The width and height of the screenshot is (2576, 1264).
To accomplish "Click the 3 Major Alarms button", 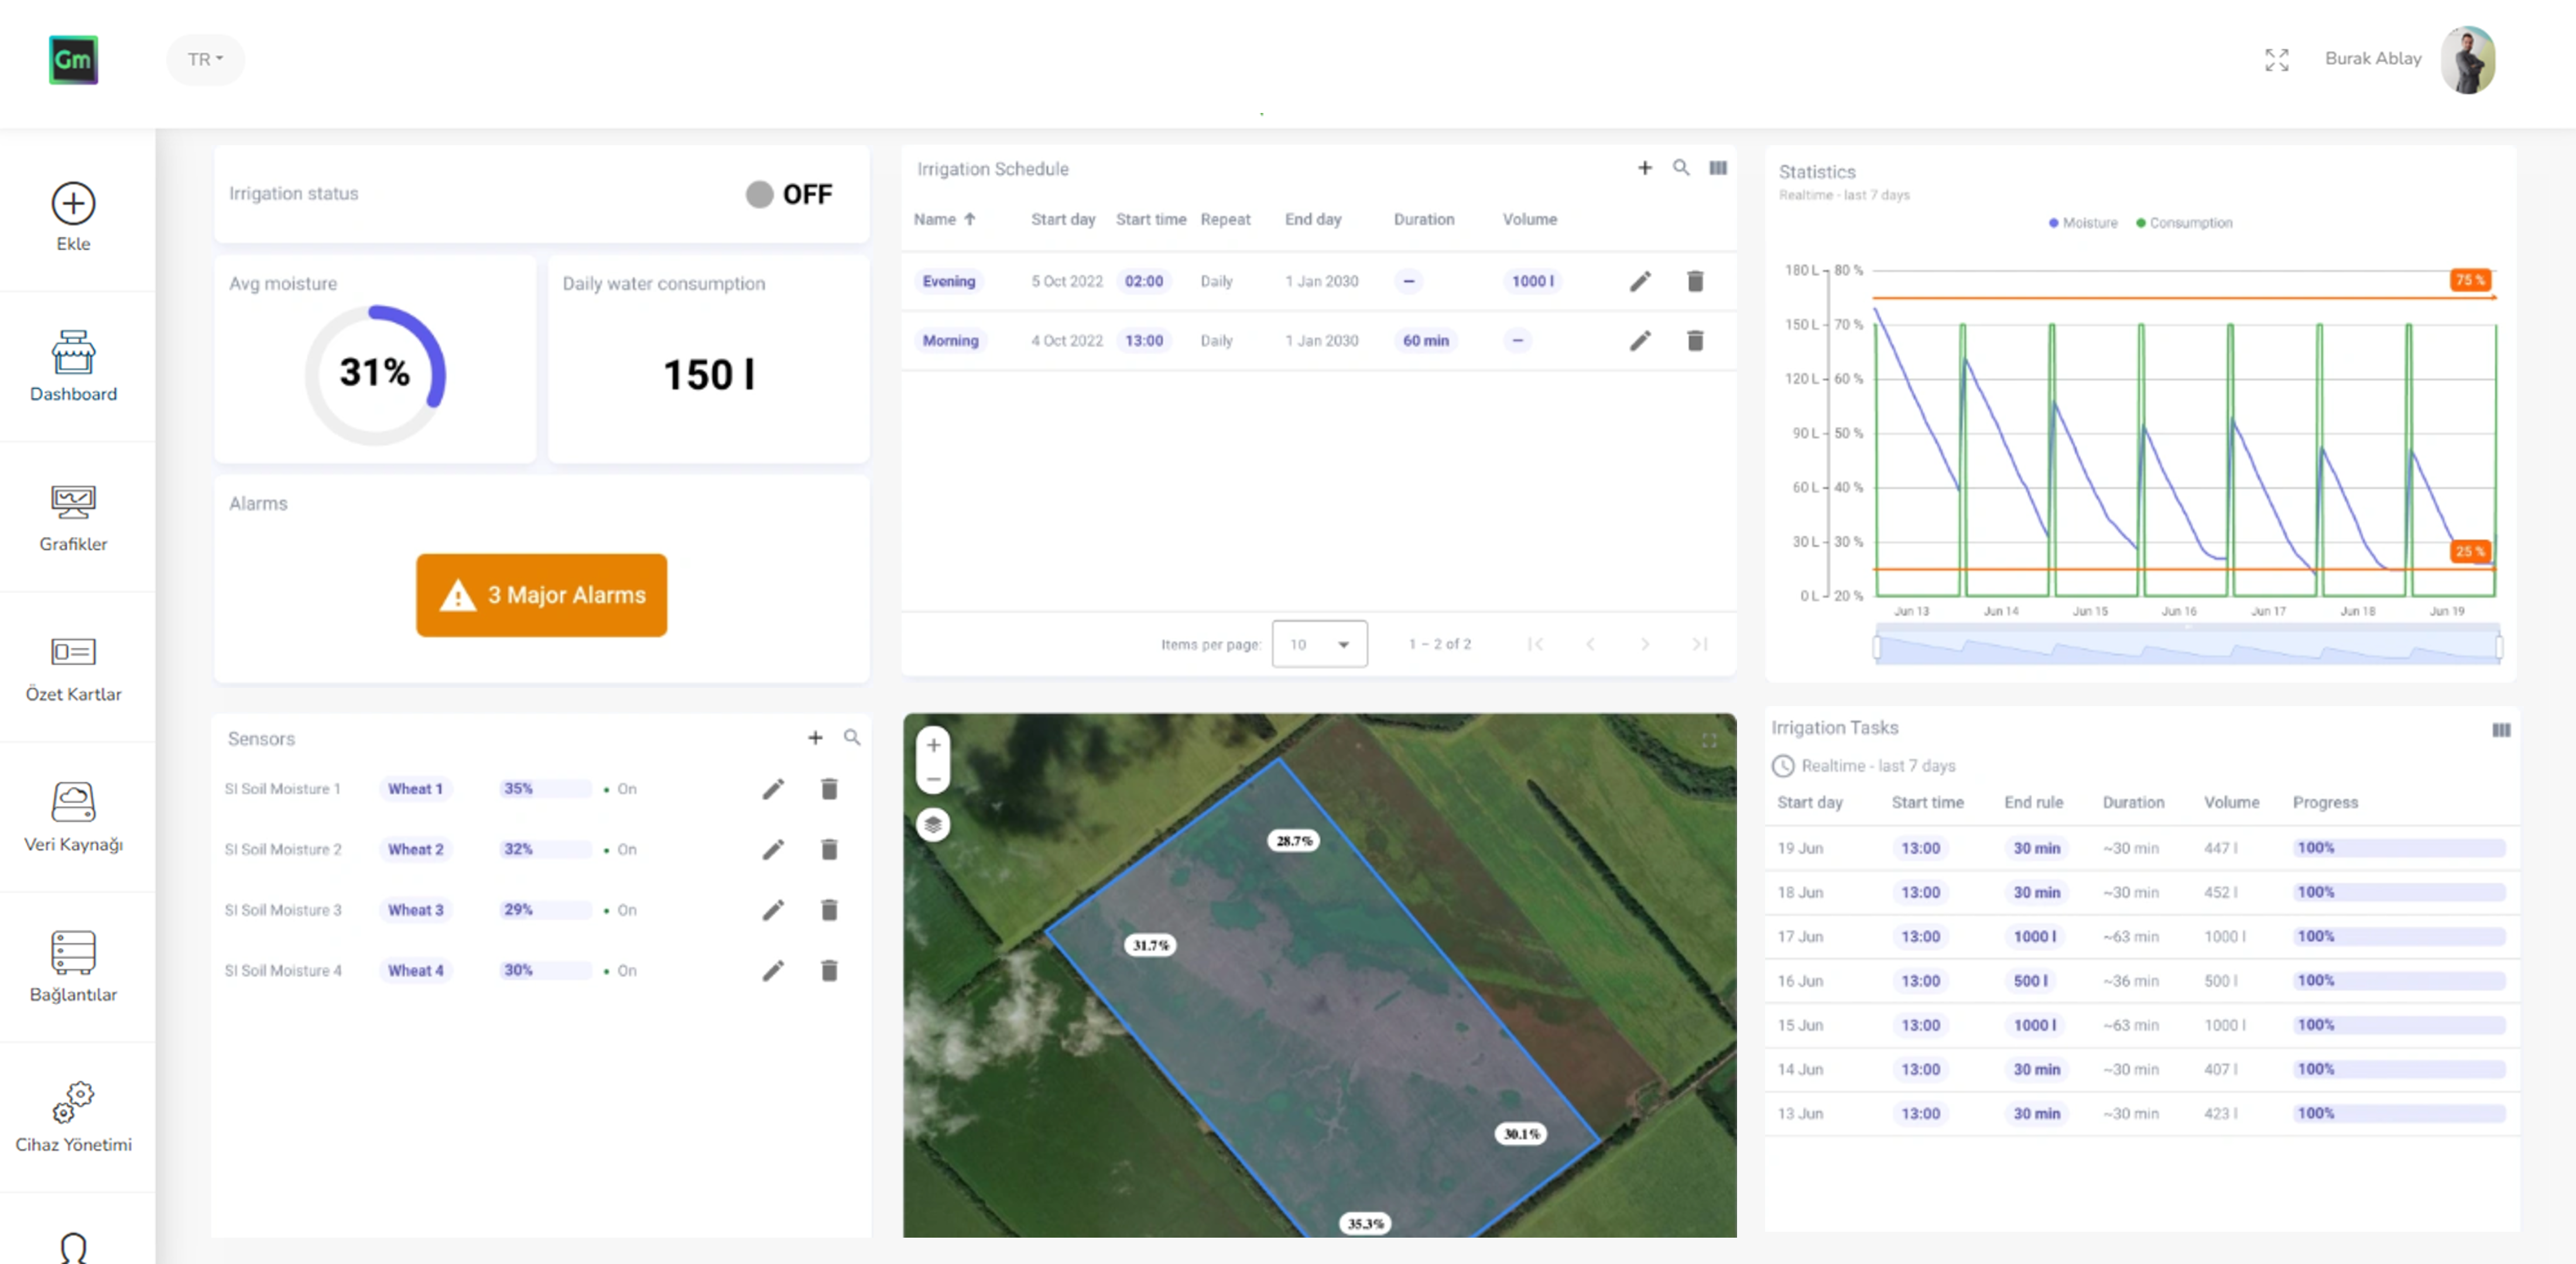I will click(541, 594).
